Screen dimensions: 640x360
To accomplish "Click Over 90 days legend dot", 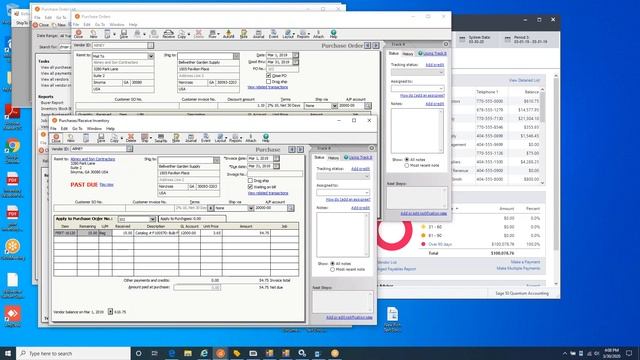I will click(x=423, y=244).
